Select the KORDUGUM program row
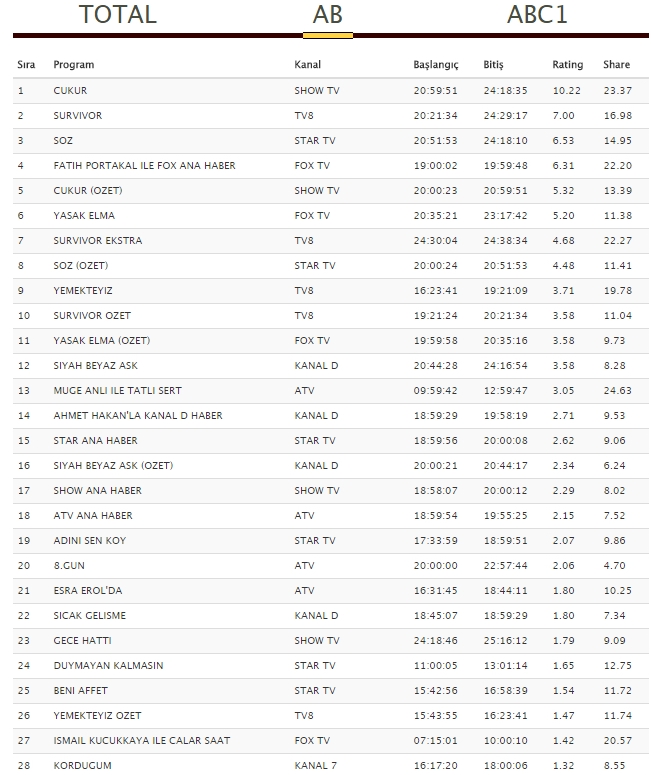Screen dimensions: 651x775 point(331,765)
